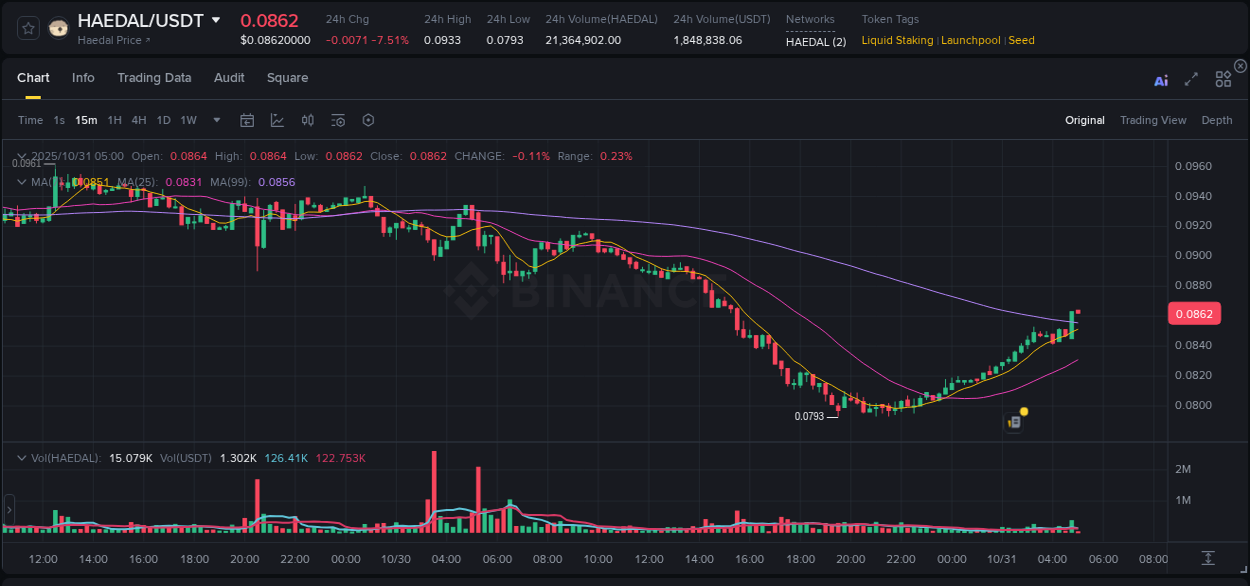The image size is (1250, 586).
Task: Toggle HAEDAL/USDT as a favorite star
Action: (x=27, y=28)
